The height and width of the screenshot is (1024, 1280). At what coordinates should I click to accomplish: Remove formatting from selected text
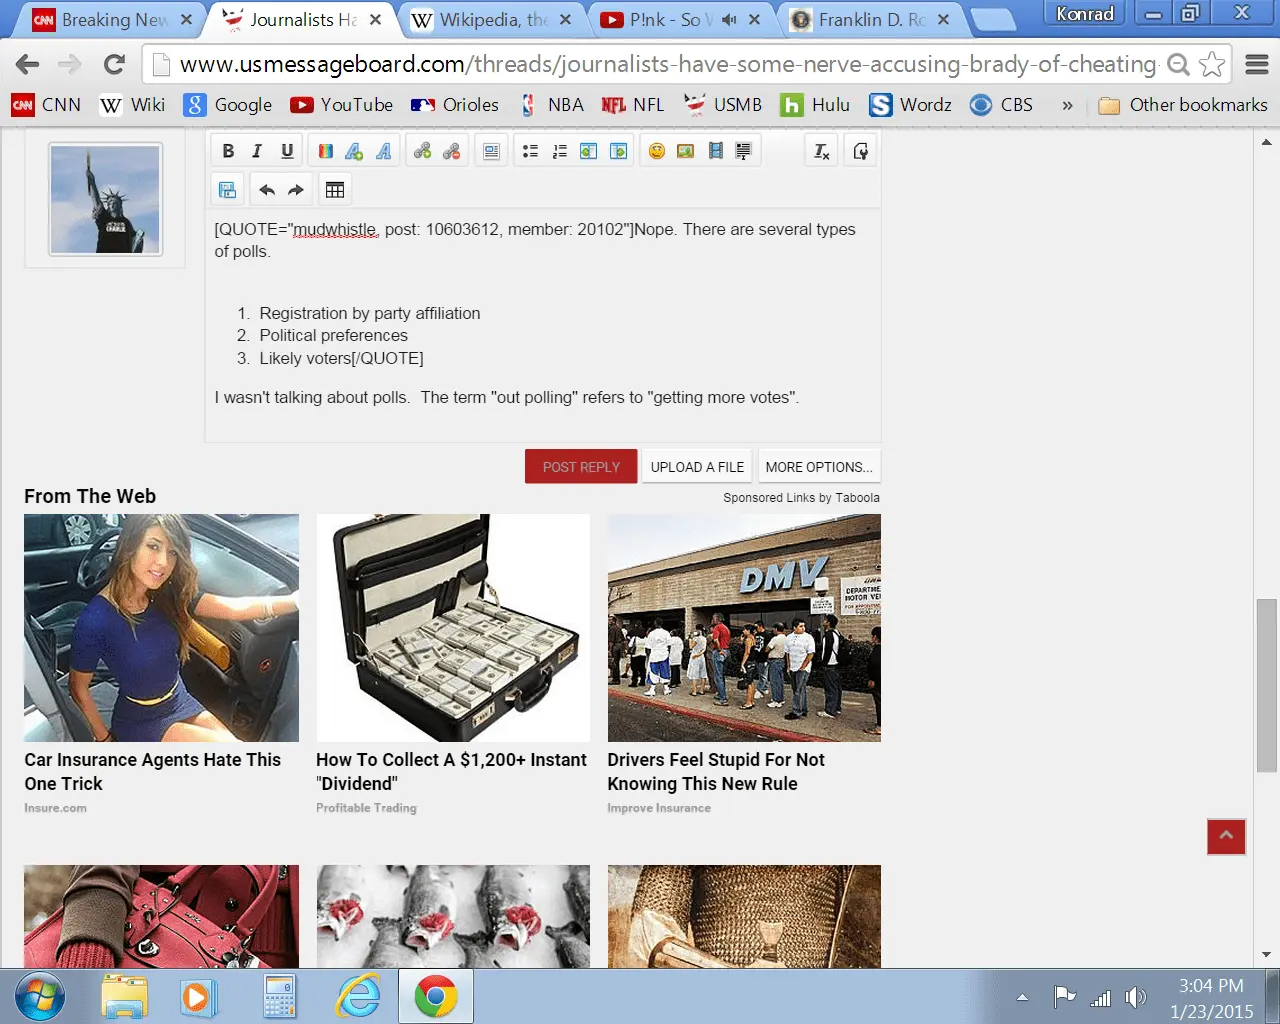(821, 151)
